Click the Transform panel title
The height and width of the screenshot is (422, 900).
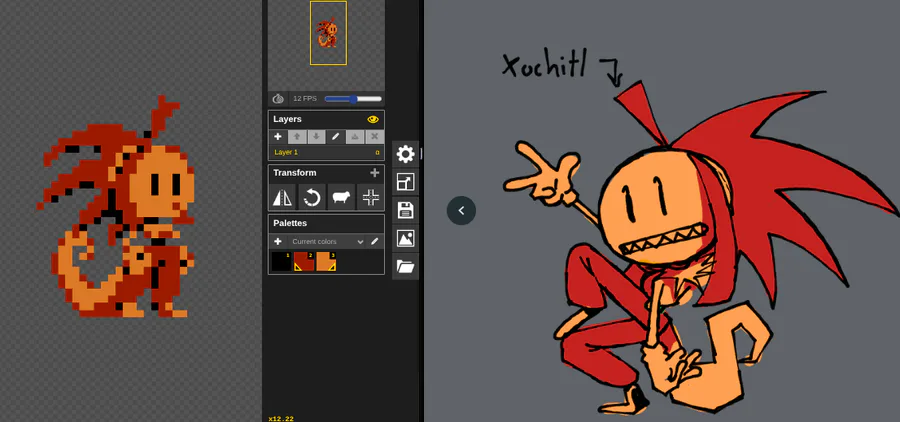click(294, 173)
